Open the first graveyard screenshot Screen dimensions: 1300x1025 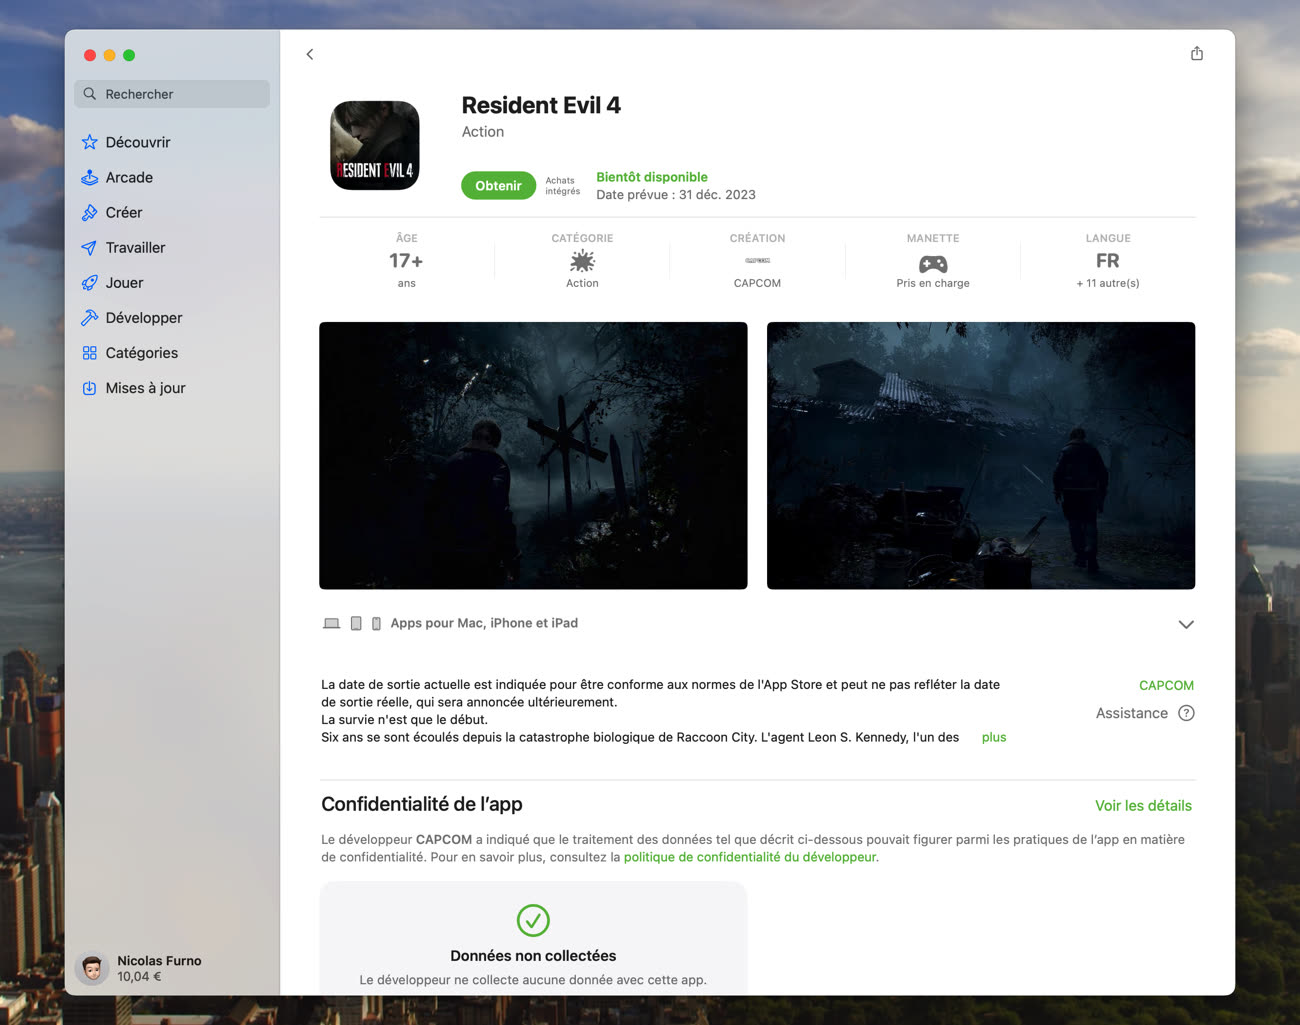click(x=533, y=455)
